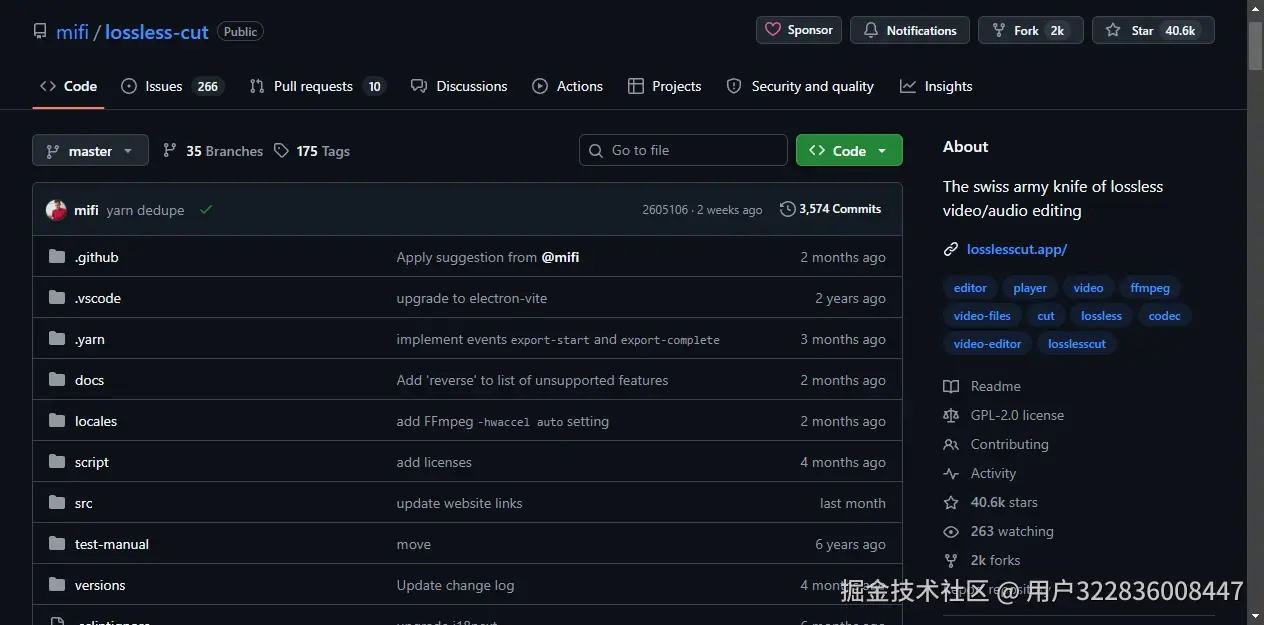View the 175 Tags link
This screenshot has width=1264, height=625.
(312, 151)
